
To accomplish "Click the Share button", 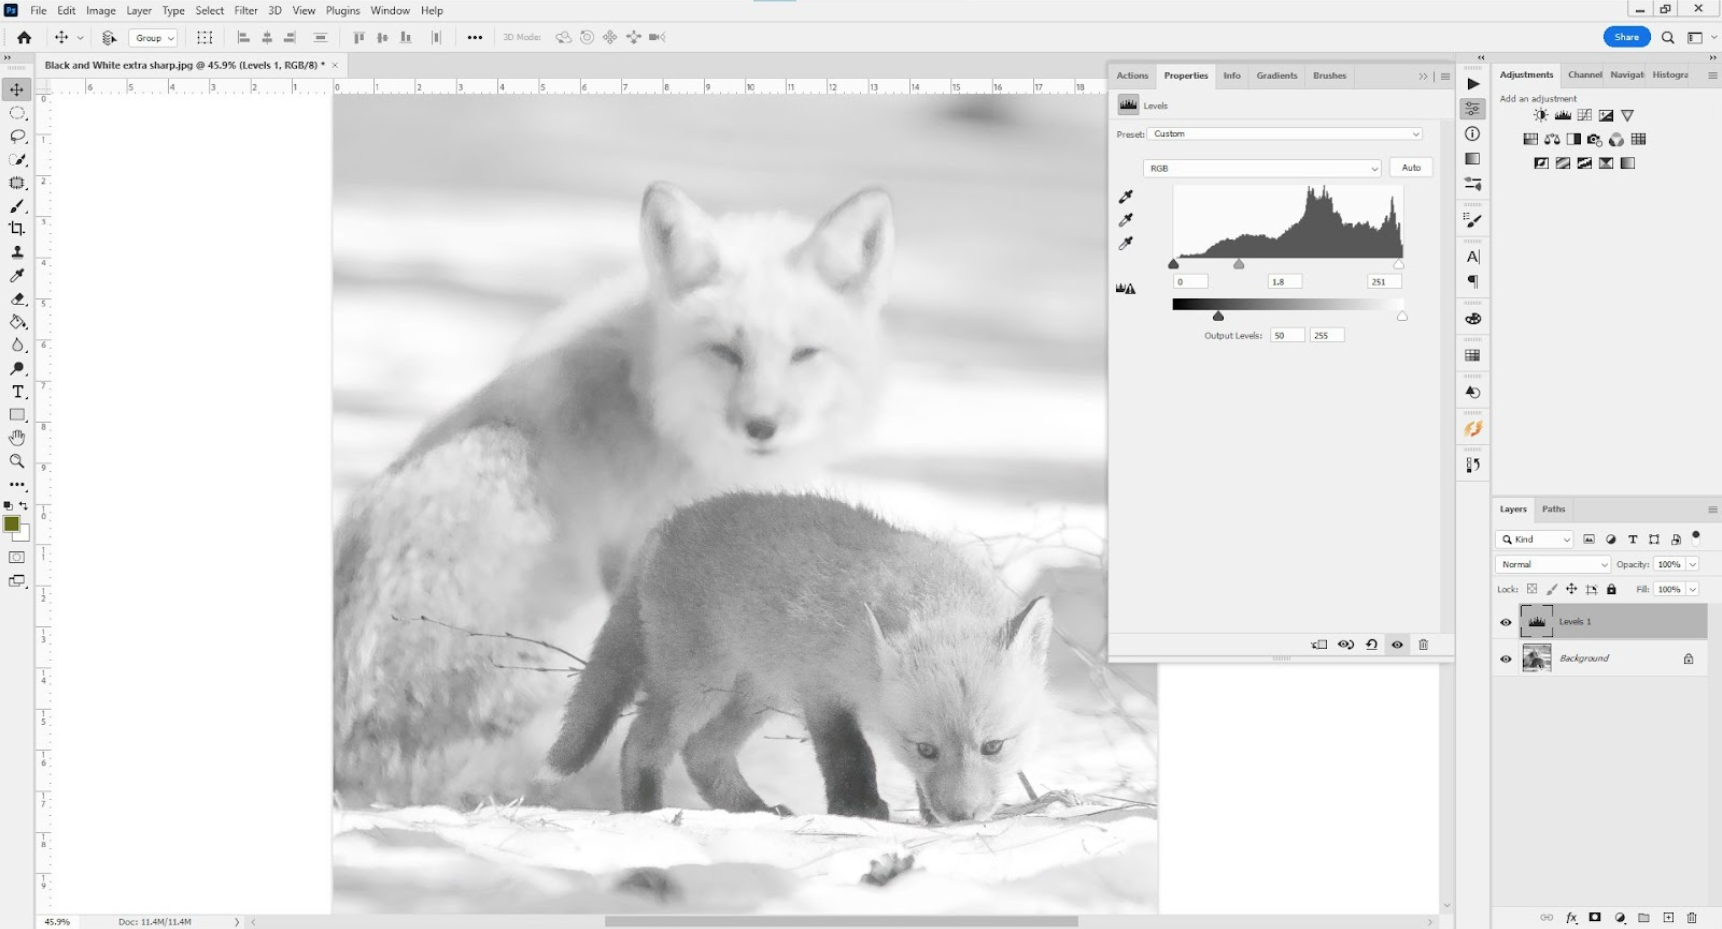I will [1627, 37].
